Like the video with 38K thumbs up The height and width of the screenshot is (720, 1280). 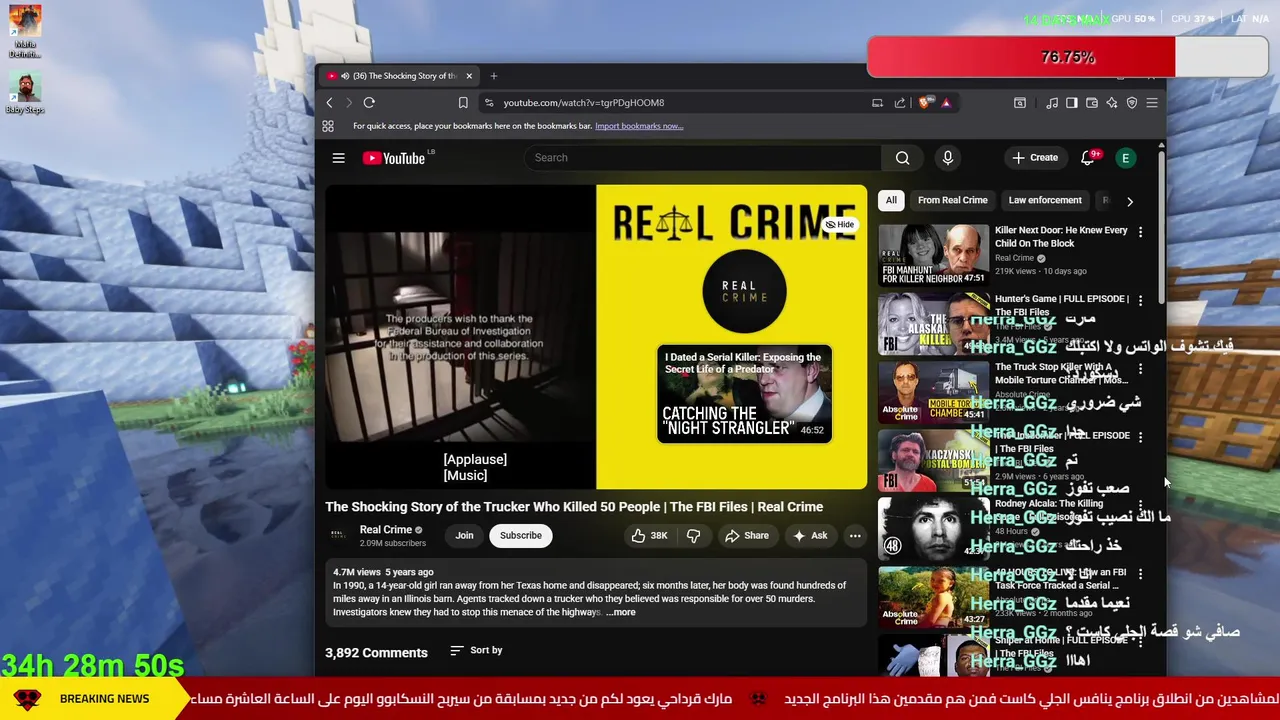tap(649, 536)
